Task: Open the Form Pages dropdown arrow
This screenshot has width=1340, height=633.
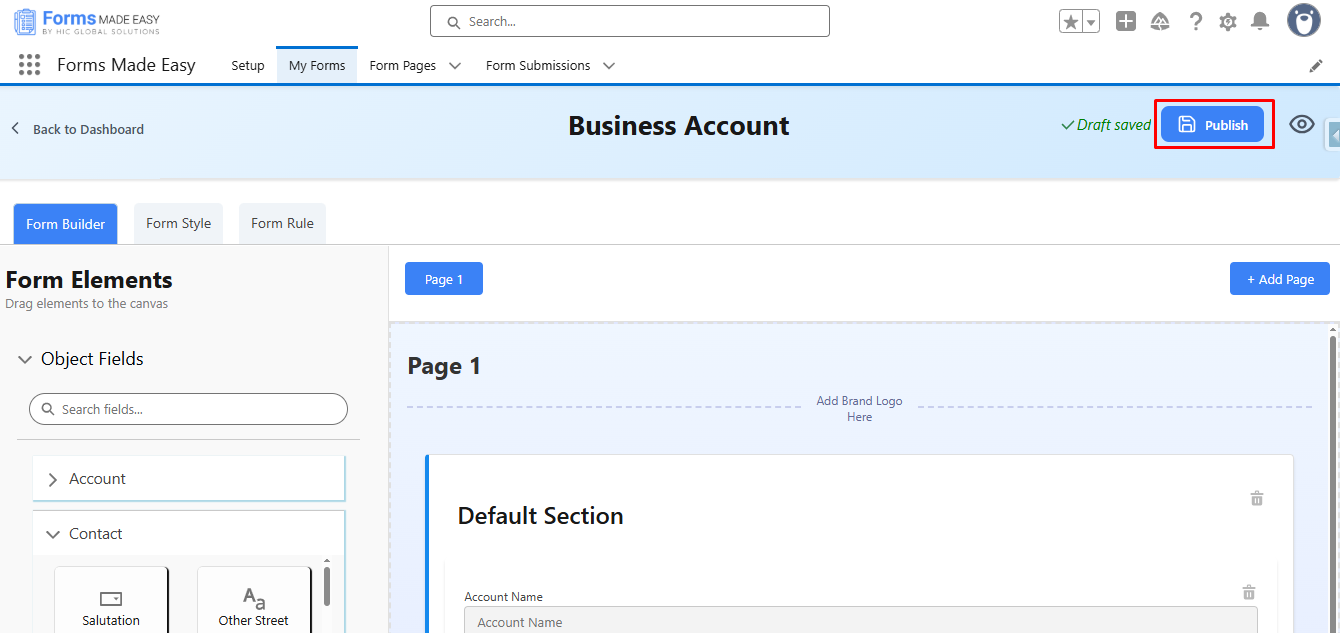Action: pos(455,66)
